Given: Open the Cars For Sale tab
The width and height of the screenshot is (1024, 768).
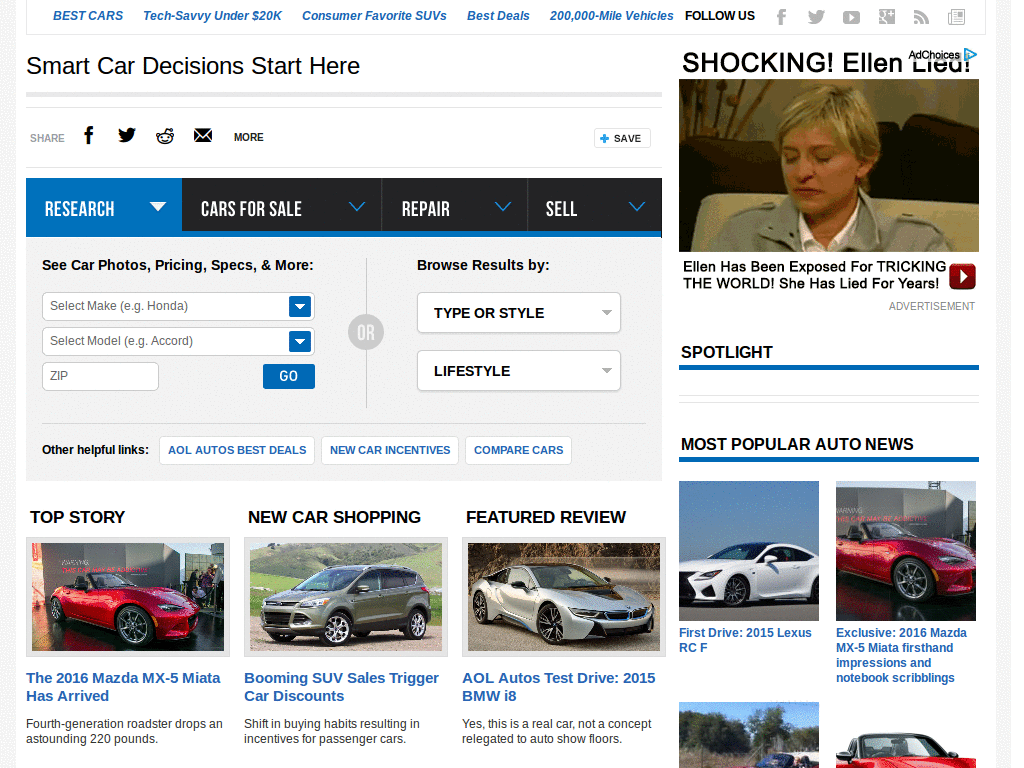Looking at the screenshot, I should click(281, 205).
